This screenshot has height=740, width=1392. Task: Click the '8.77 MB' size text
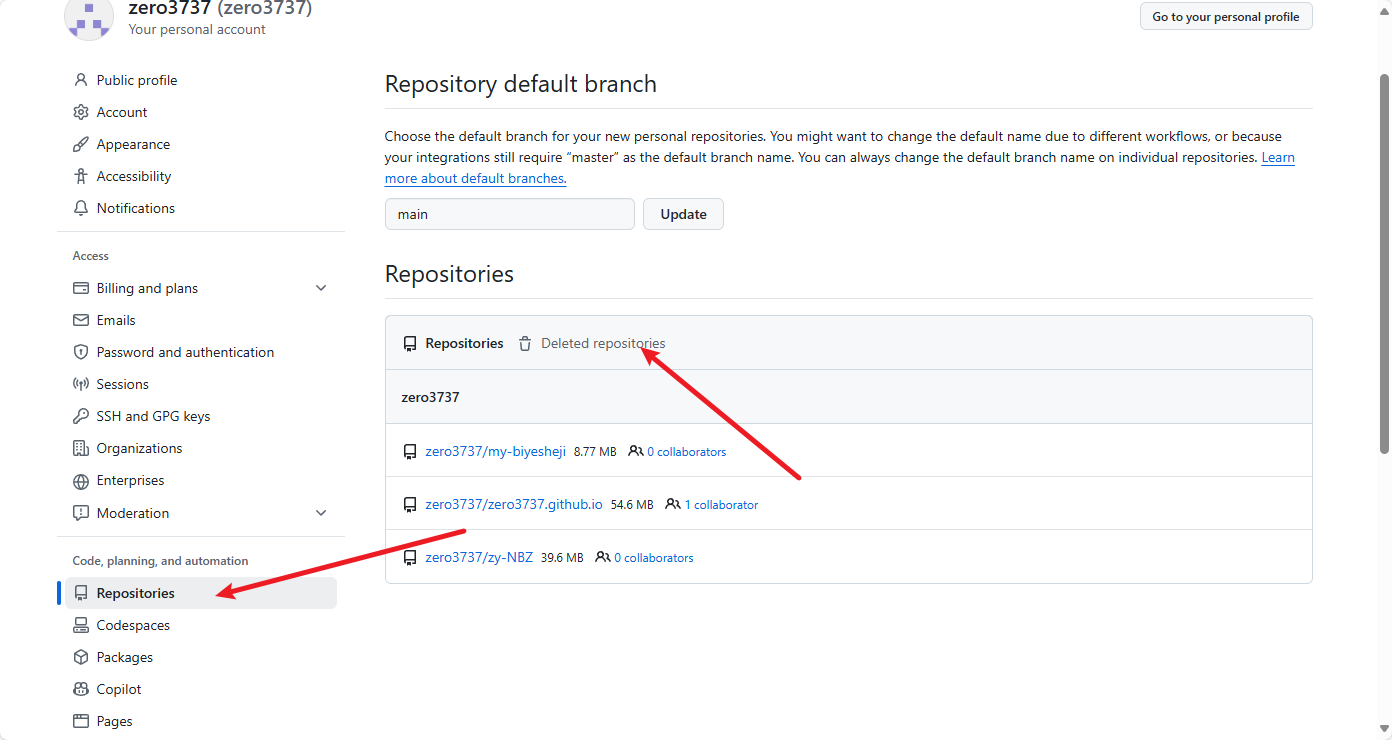595,452
